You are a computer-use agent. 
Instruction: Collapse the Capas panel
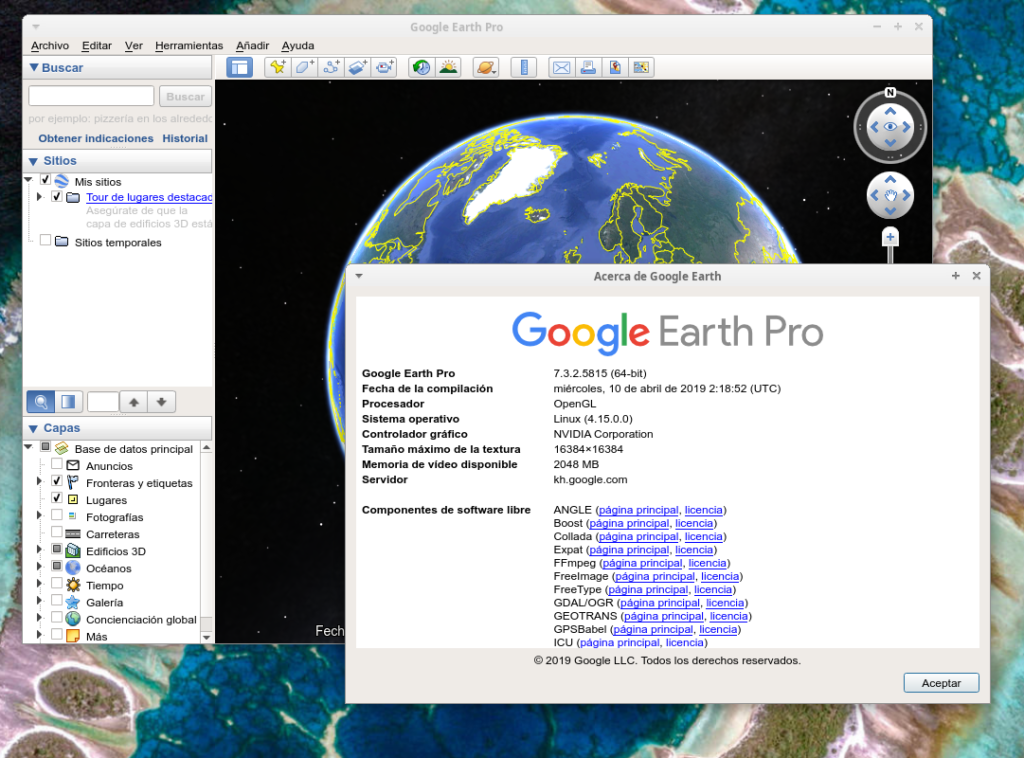[x=34, y=428]
